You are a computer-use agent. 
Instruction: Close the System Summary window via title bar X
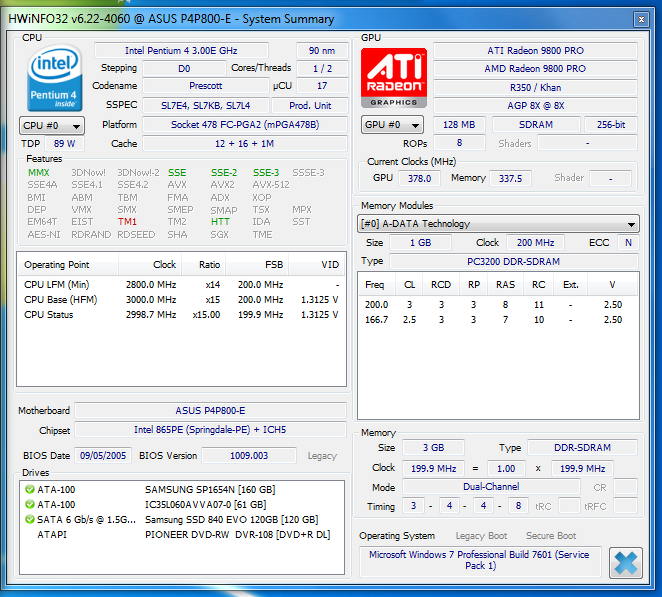coord(641,19)
